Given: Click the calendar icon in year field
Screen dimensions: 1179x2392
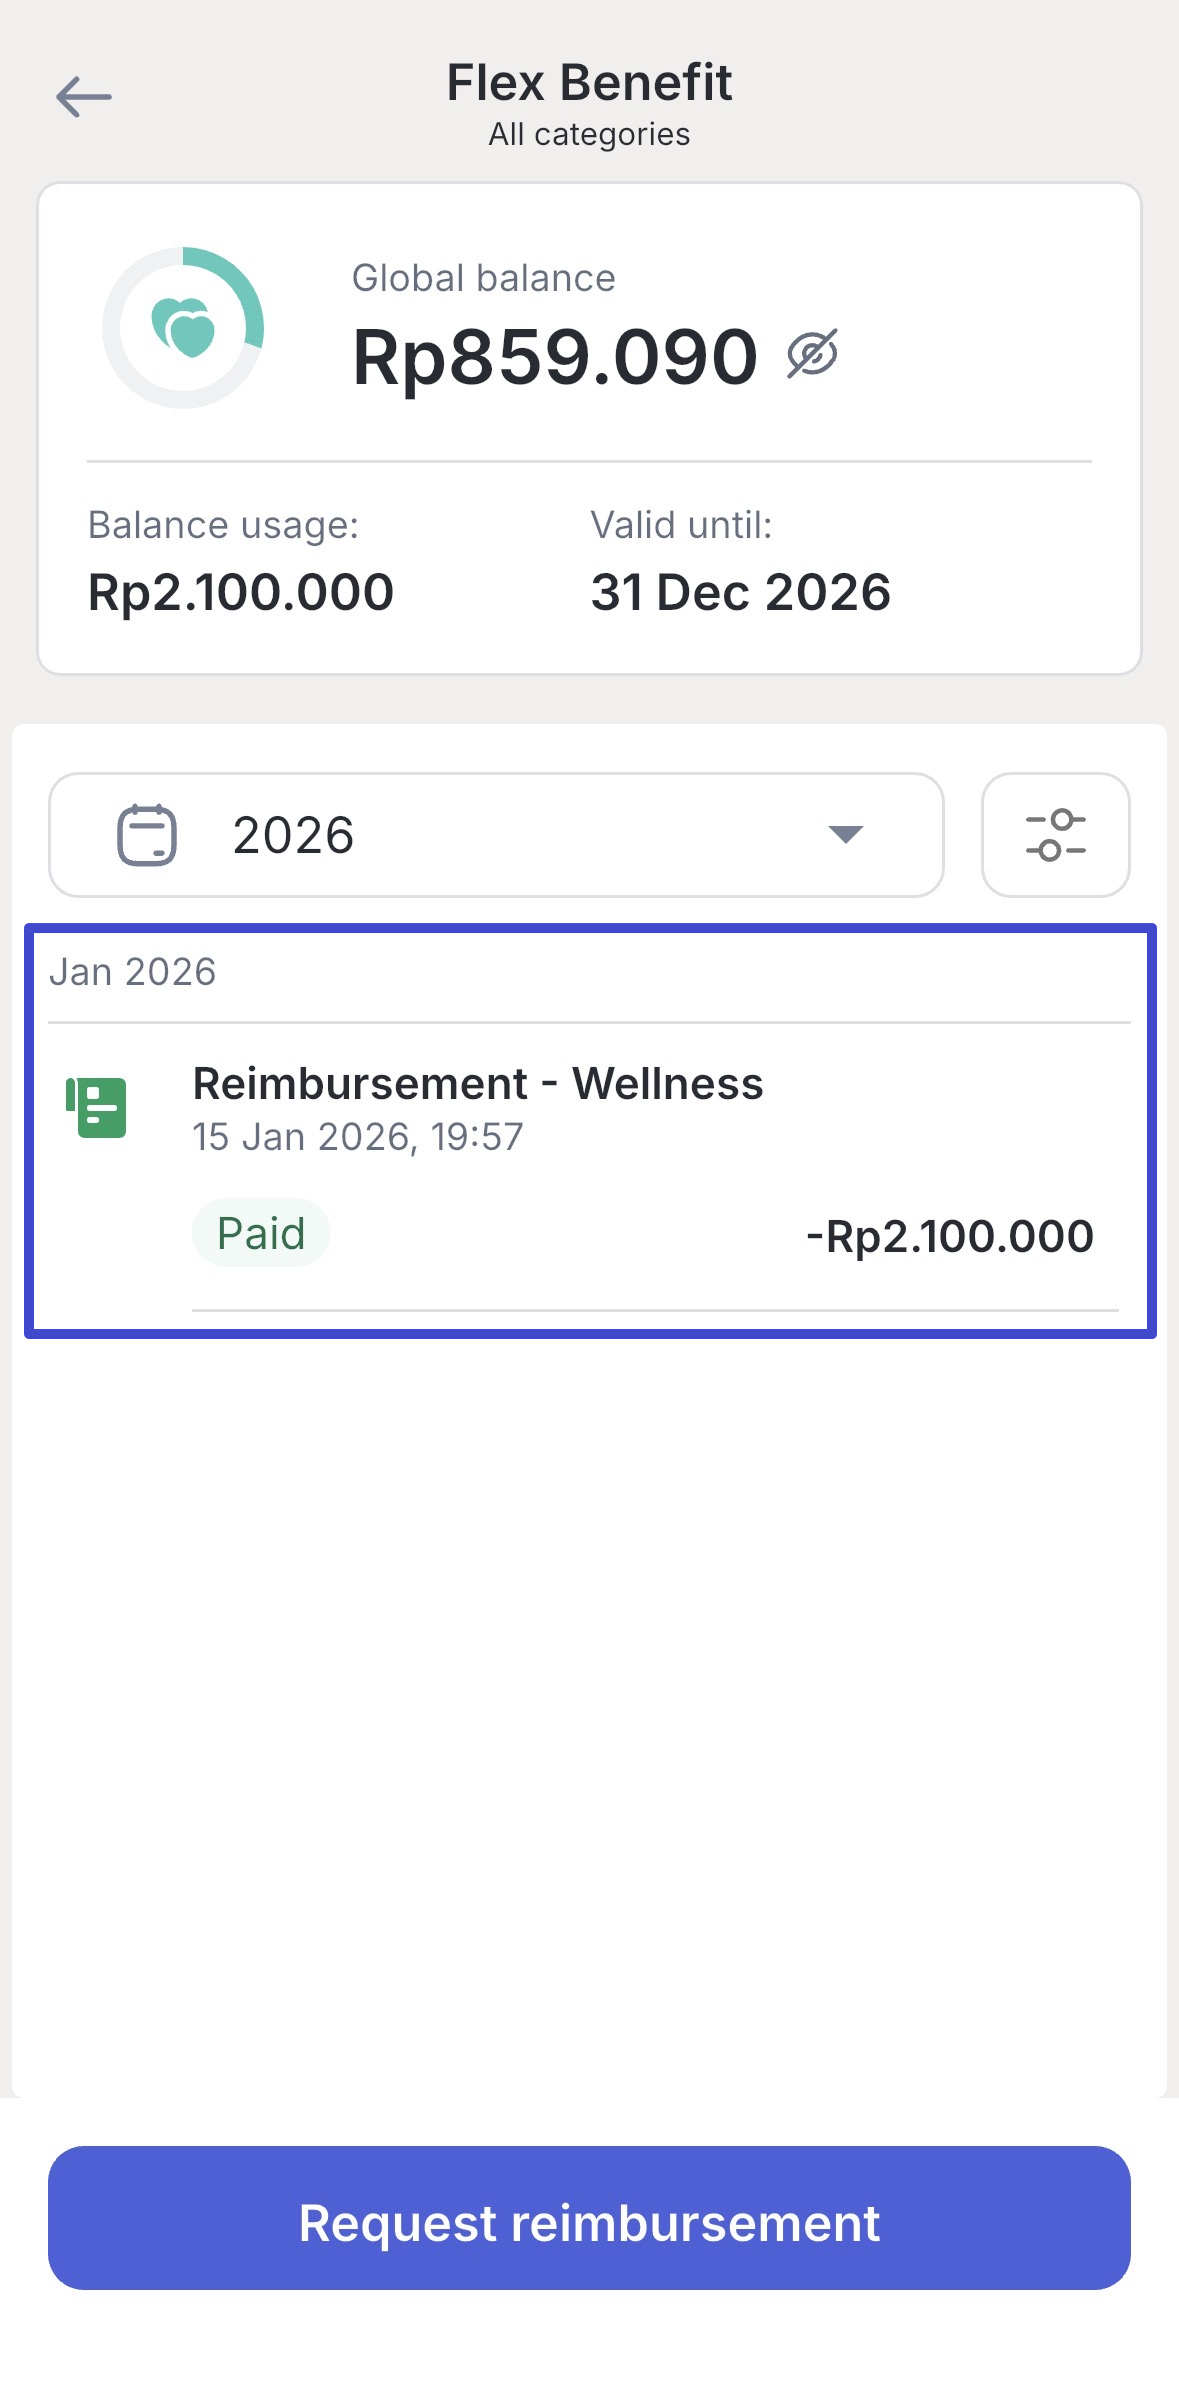Looking at the screenshot, I should pyautogui.click(x=147, y=835).
